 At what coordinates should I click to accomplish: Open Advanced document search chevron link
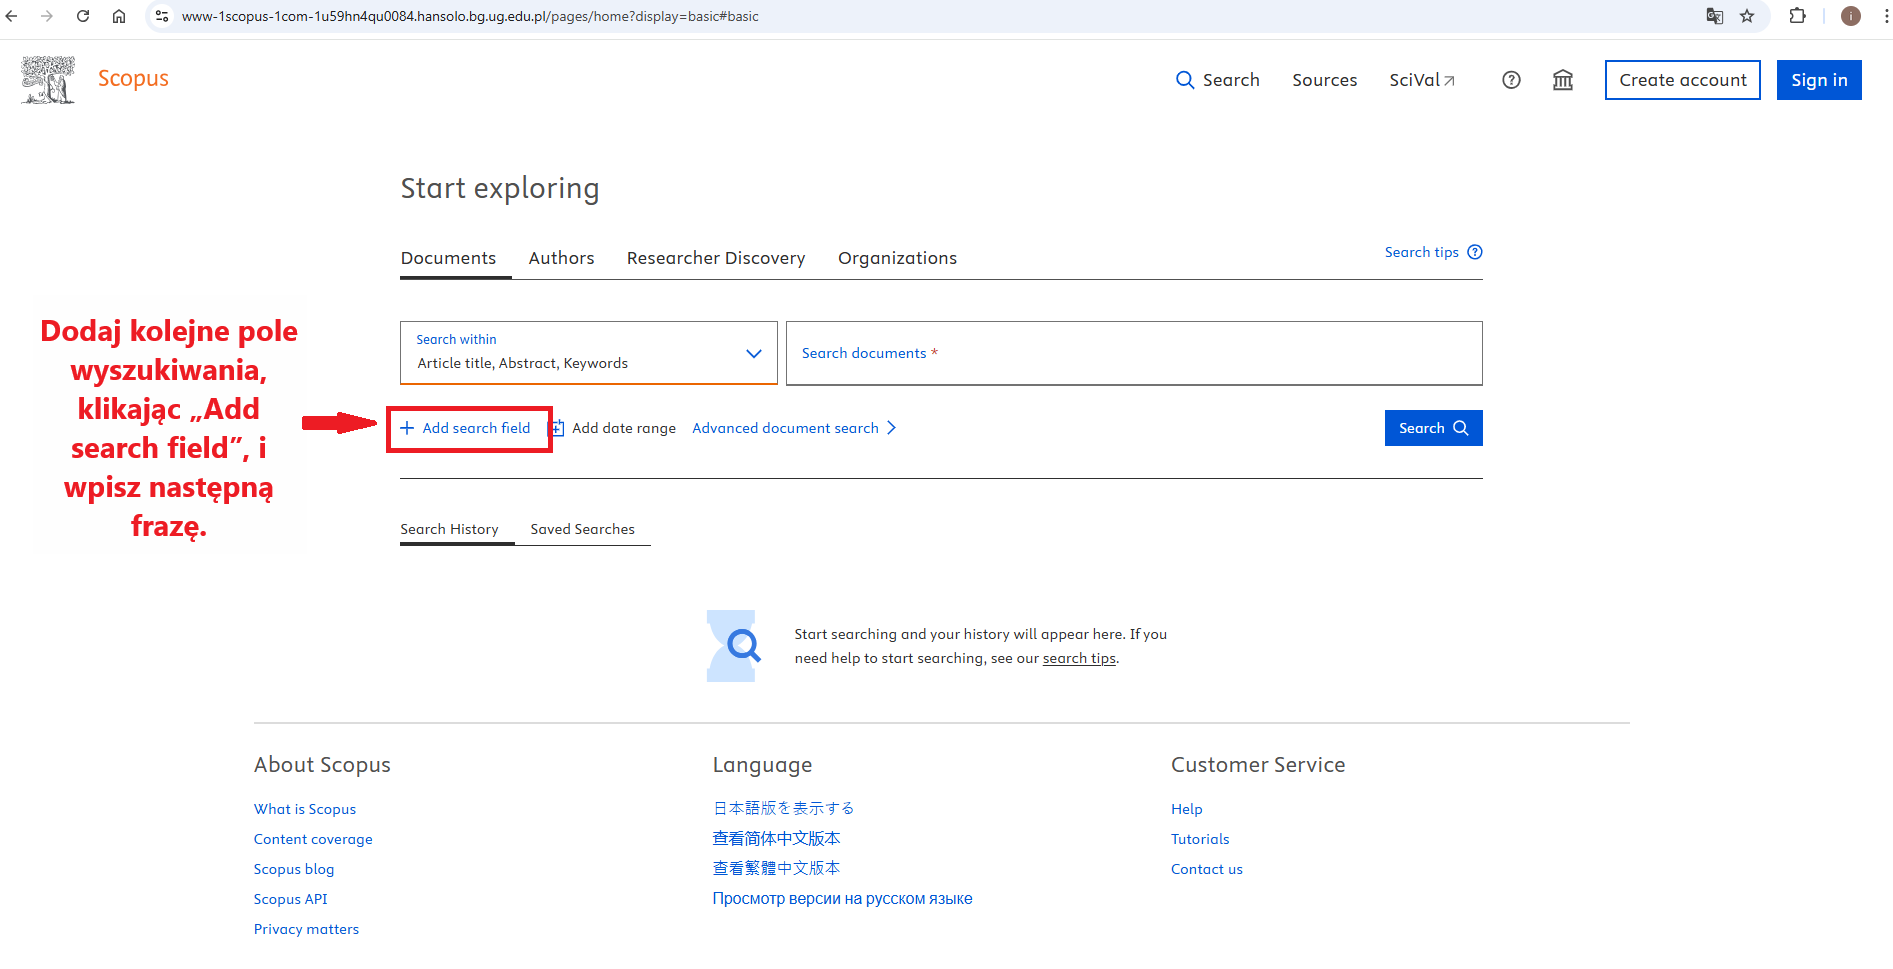[x=794, y=428]
